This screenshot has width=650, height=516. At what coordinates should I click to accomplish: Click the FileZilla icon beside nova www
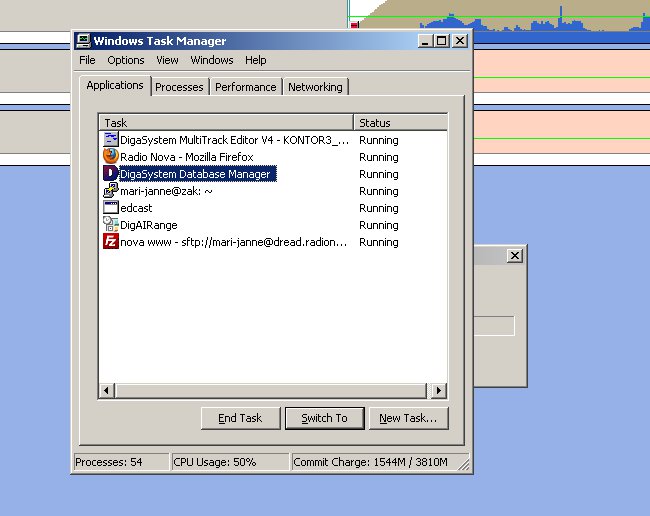click(x=111, y=242)
